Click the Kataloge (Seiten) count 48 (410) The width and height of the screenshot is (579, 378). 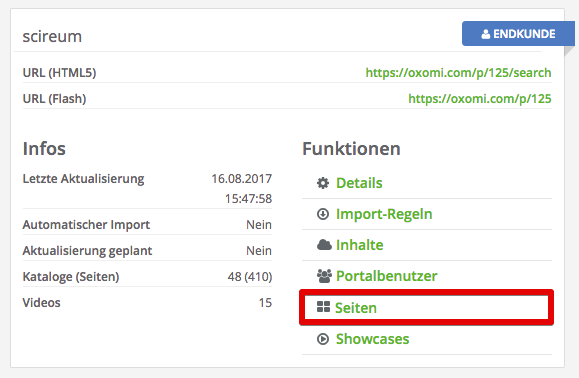click(250, 276)
